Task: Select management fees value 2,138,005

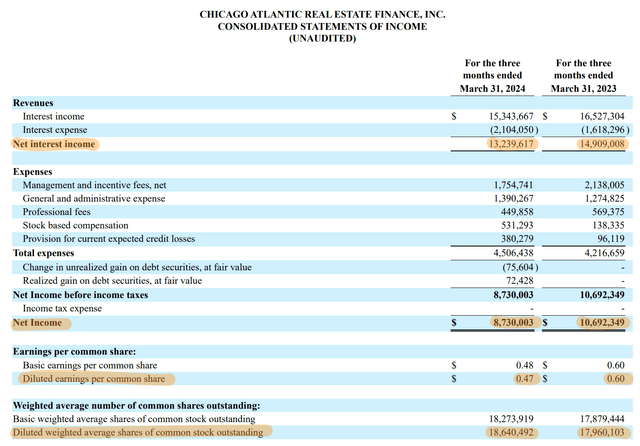Action: (604, 185)
